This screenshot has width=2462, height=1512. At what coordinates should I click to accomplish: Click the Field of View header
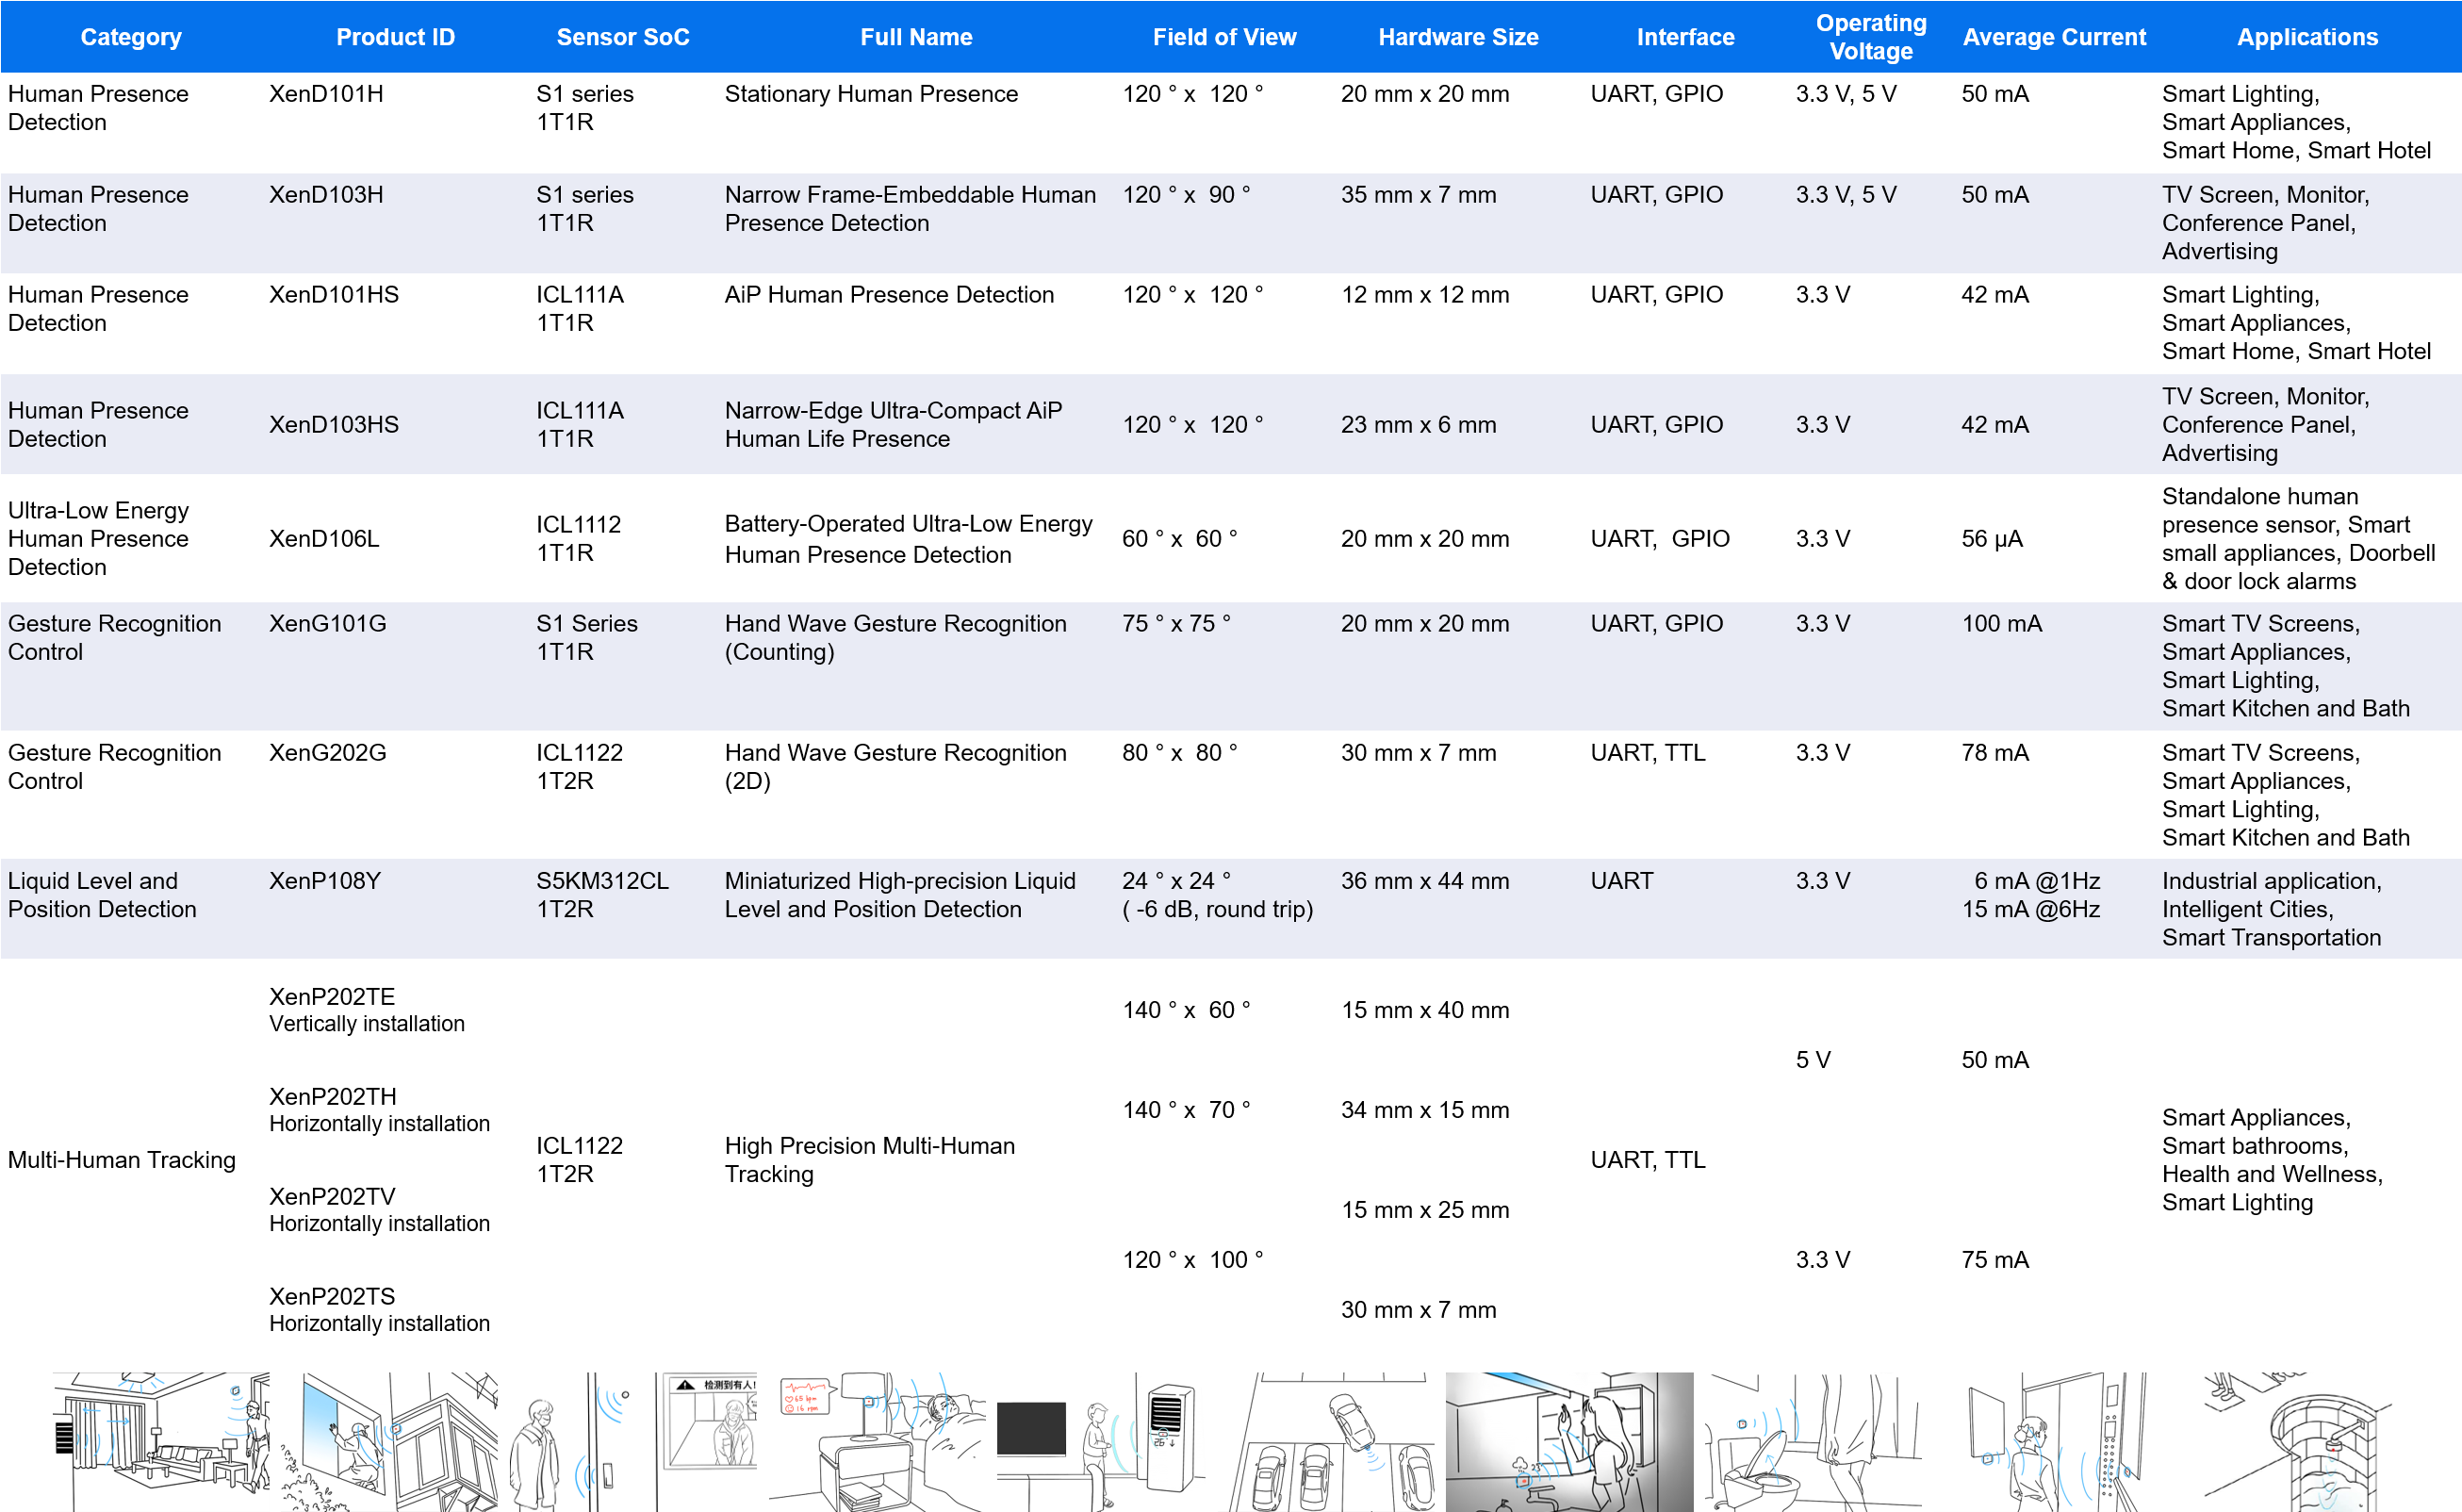[1223, 37]
